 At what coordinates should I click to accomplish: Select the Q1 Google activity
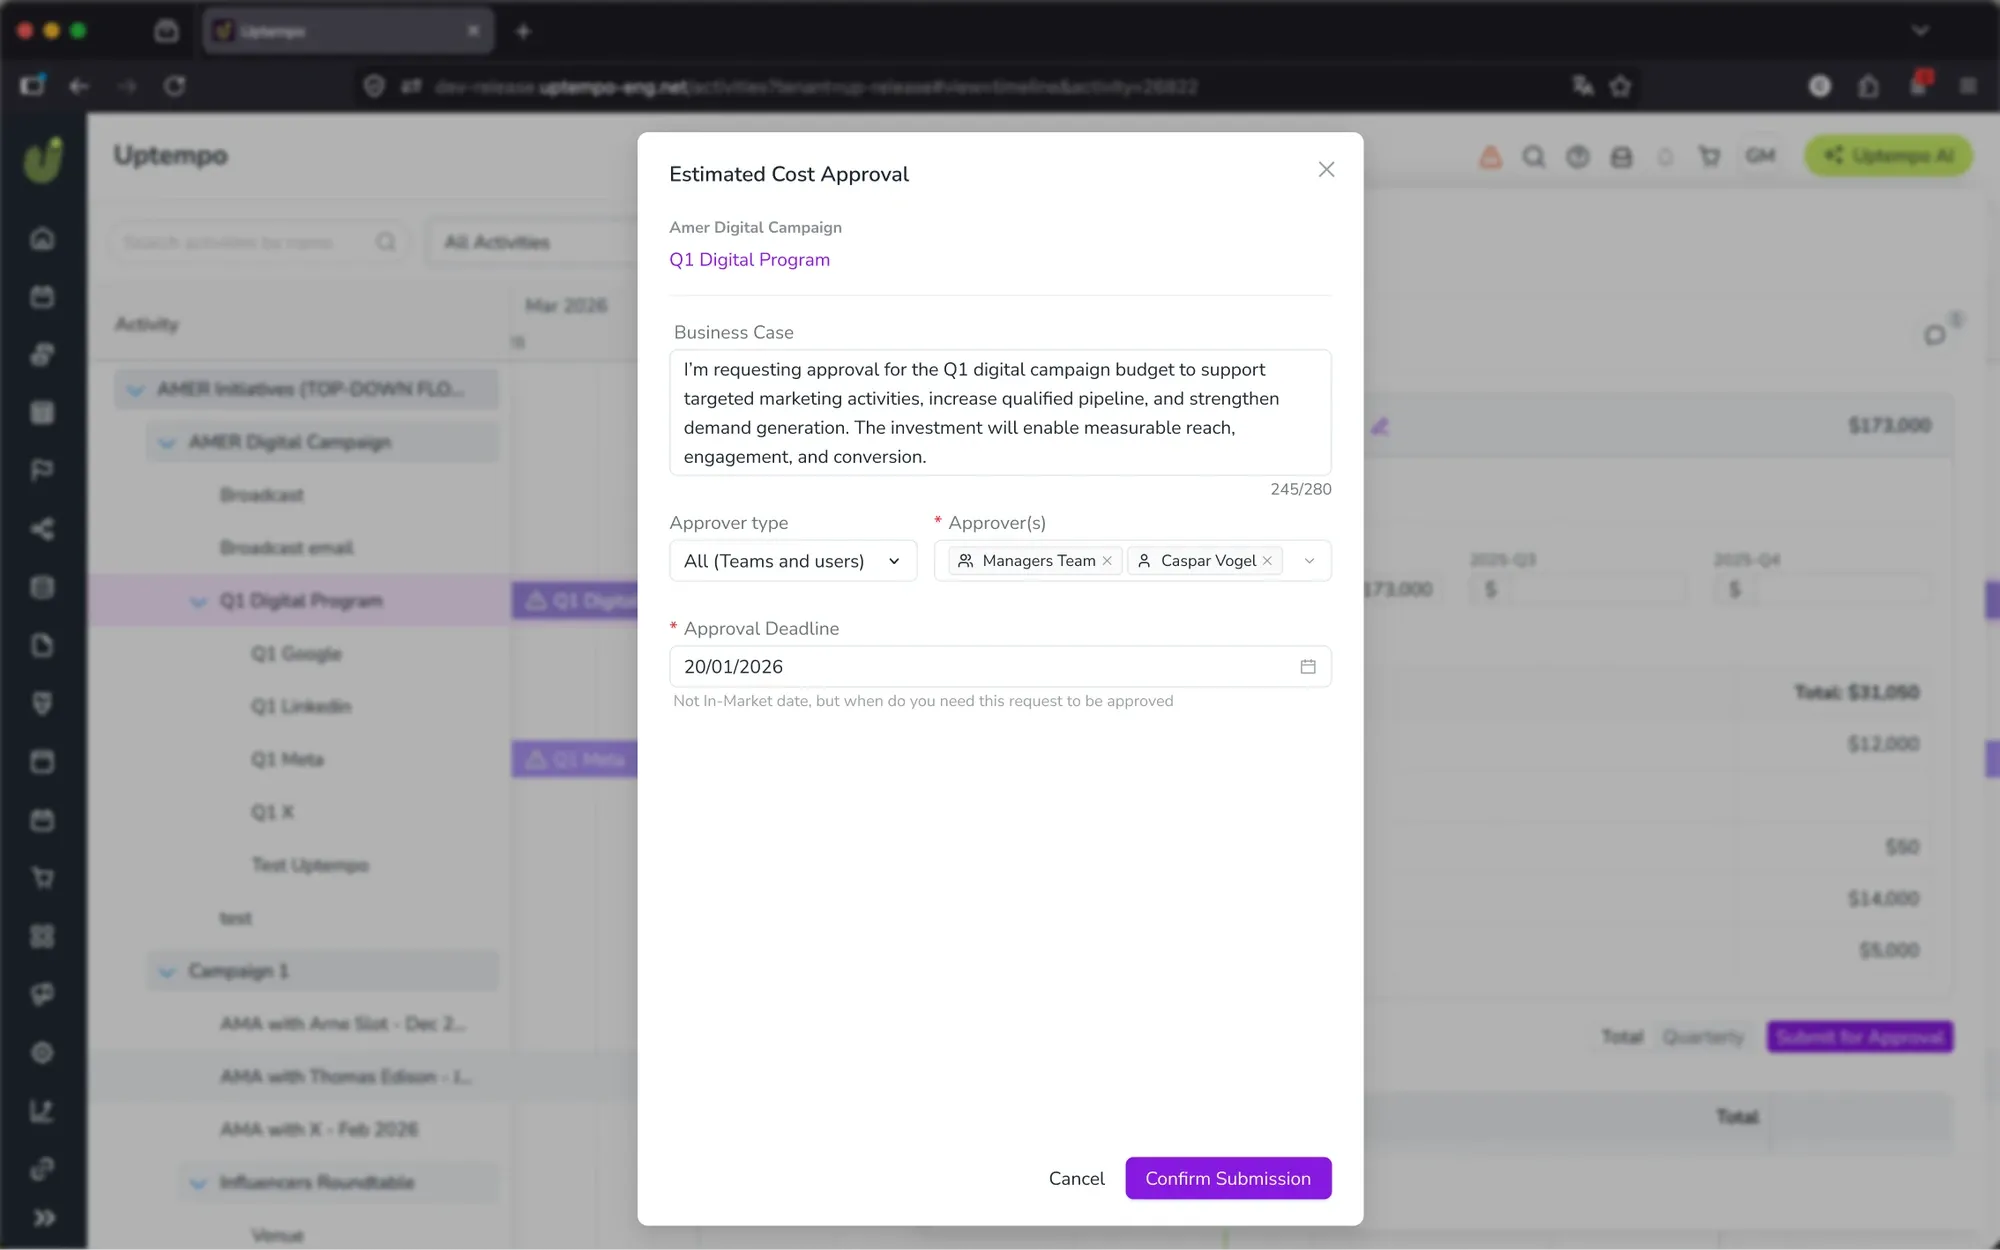point(296,654)
